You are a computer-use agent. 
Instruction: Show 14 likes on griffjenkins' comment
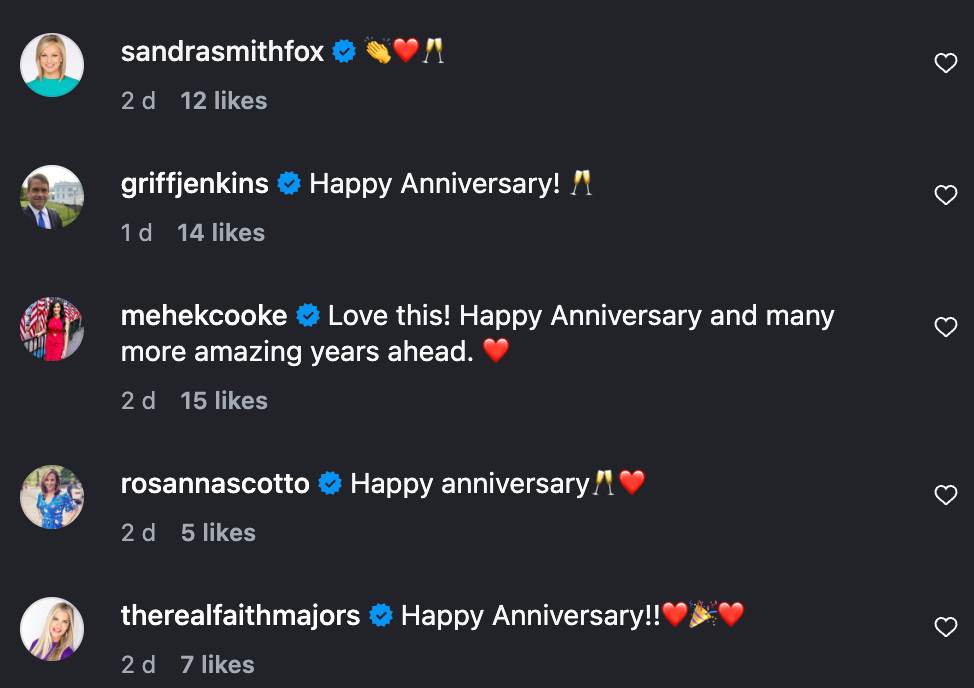[220, 233]
